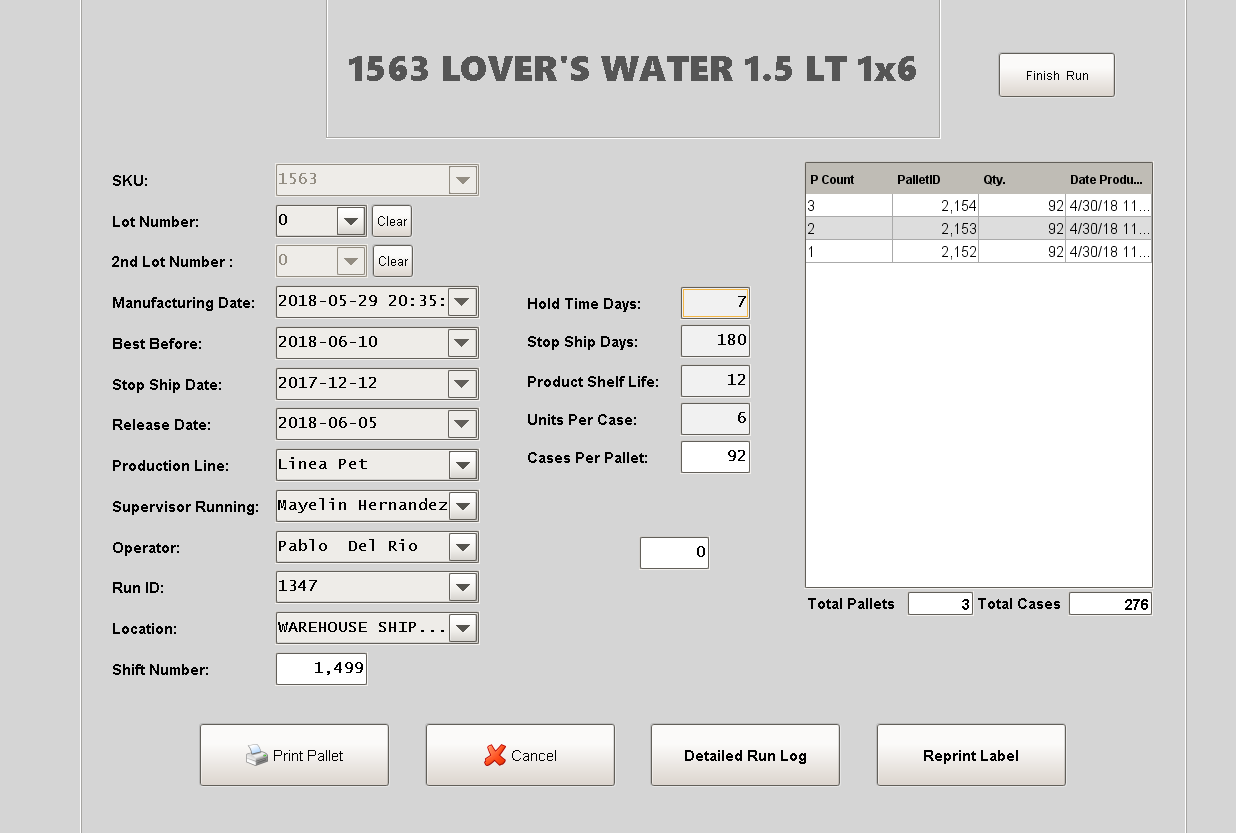Click the Shift Number input field

click(x=321, y=669)
